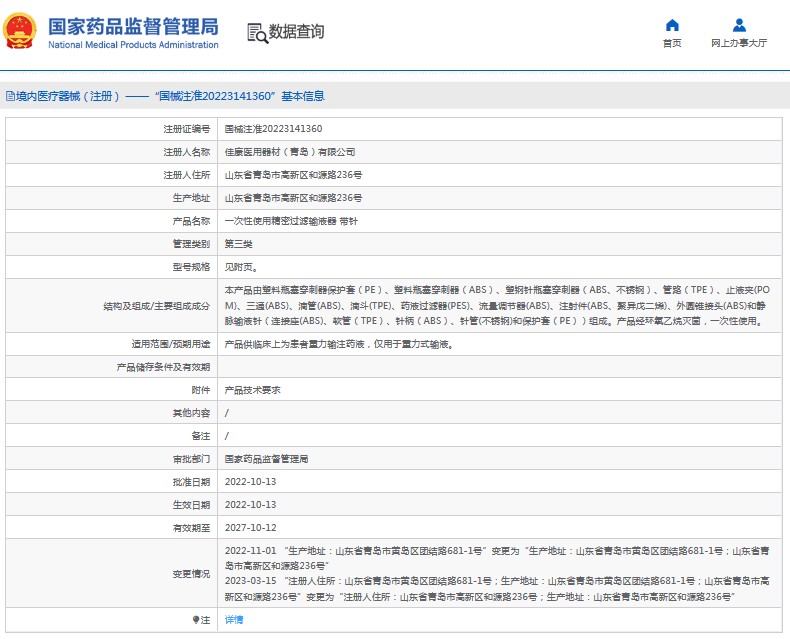Click approval department value 国家药品监督管理局
The width and height of the screenshot is (790, 639).
click(x=267, y=459)
